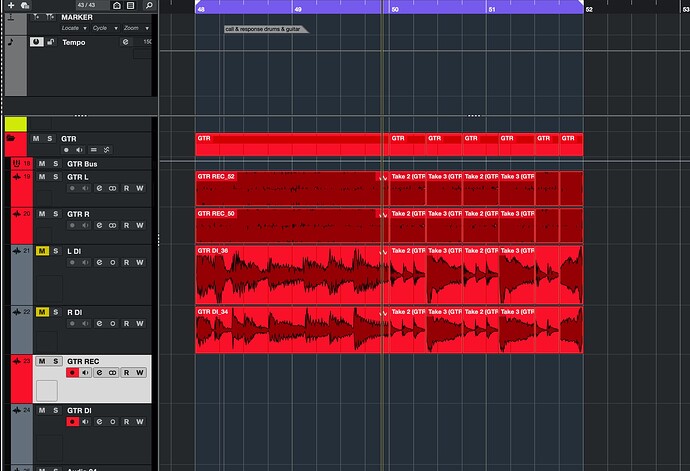Image resolution: width=690 pixels, height=471 pixels.
Task: Open the track list layout icon
Action: [x=131, y=5]
